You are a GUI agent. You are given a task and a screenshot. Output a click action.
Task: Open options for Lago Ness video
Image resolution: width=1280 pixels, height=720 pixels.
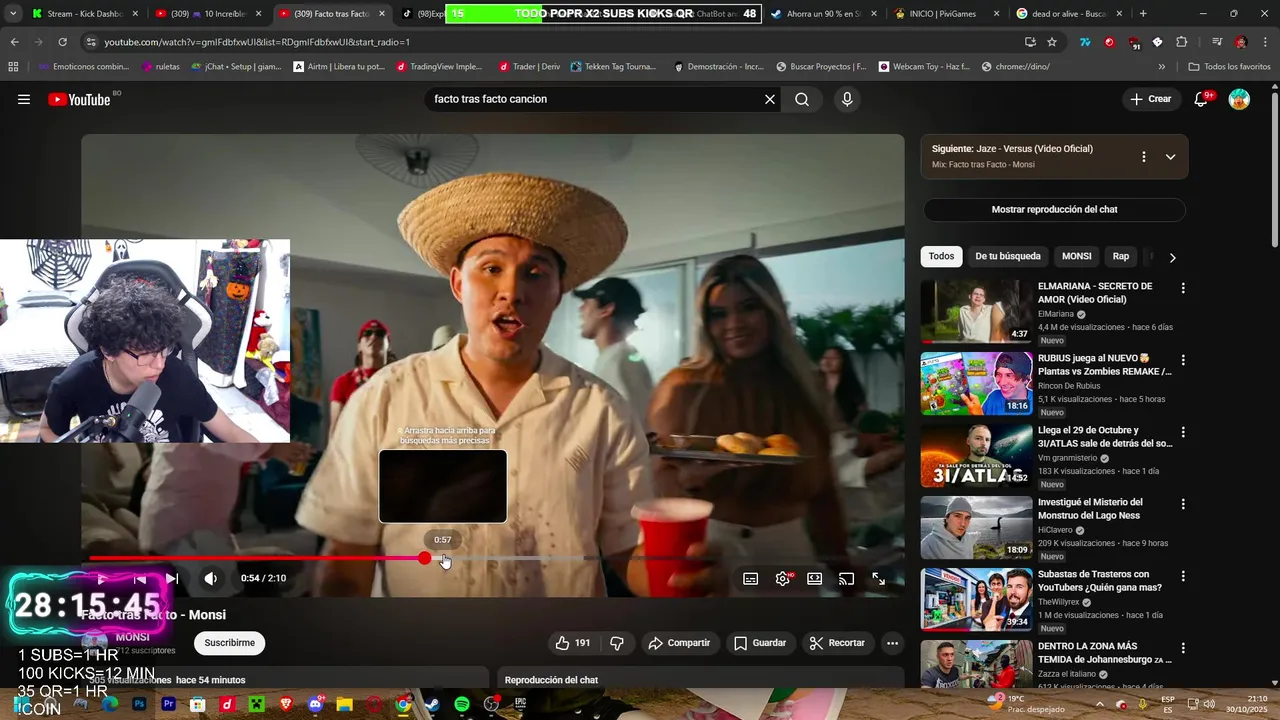pos(1183,504)
